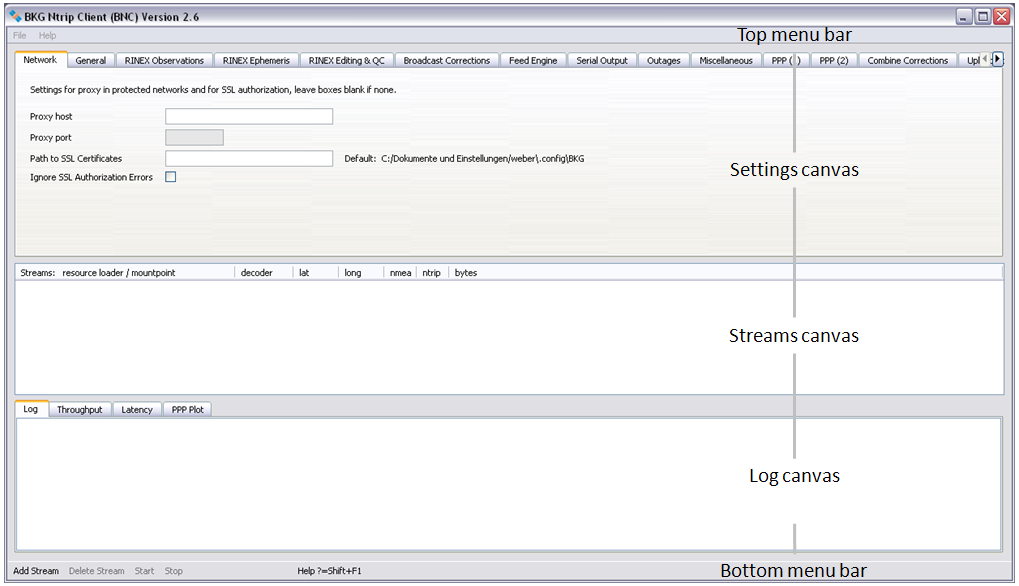This screenshot has height=586, width=1019.
Task: Click the BNC application icon in title bar
Action: [15, 16]
